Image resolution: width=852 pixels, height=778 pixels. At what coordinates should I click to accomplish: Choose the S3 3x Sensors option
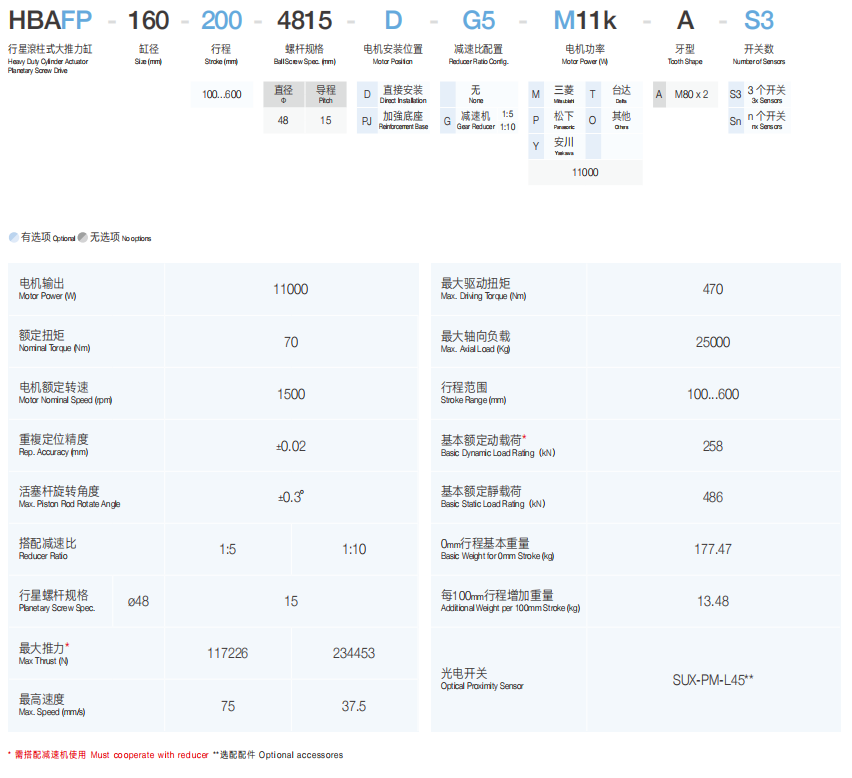click(x=735, y=94)
